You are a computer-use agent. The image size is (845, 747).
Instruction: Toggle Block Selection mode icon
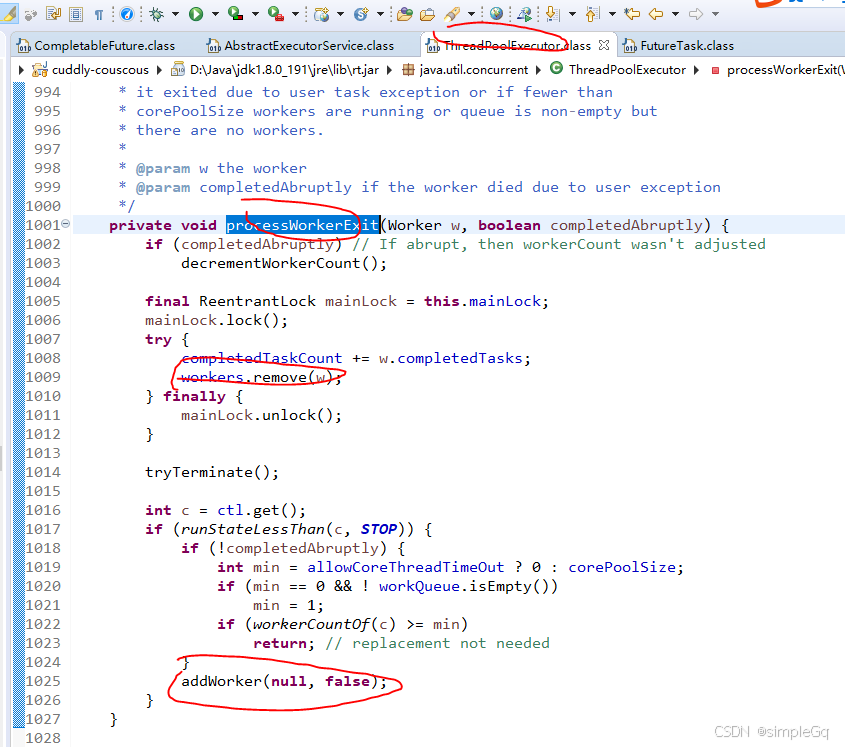point(76,14)
